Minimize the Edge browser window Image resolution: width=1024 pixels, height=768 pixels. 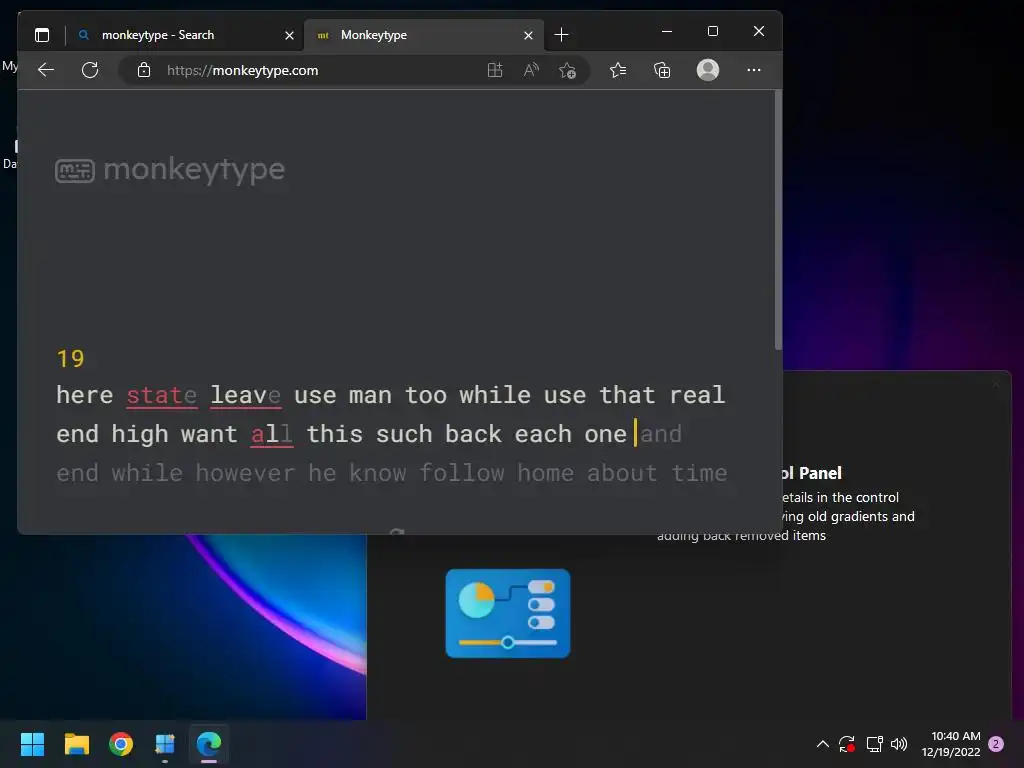tap(667, 31)
